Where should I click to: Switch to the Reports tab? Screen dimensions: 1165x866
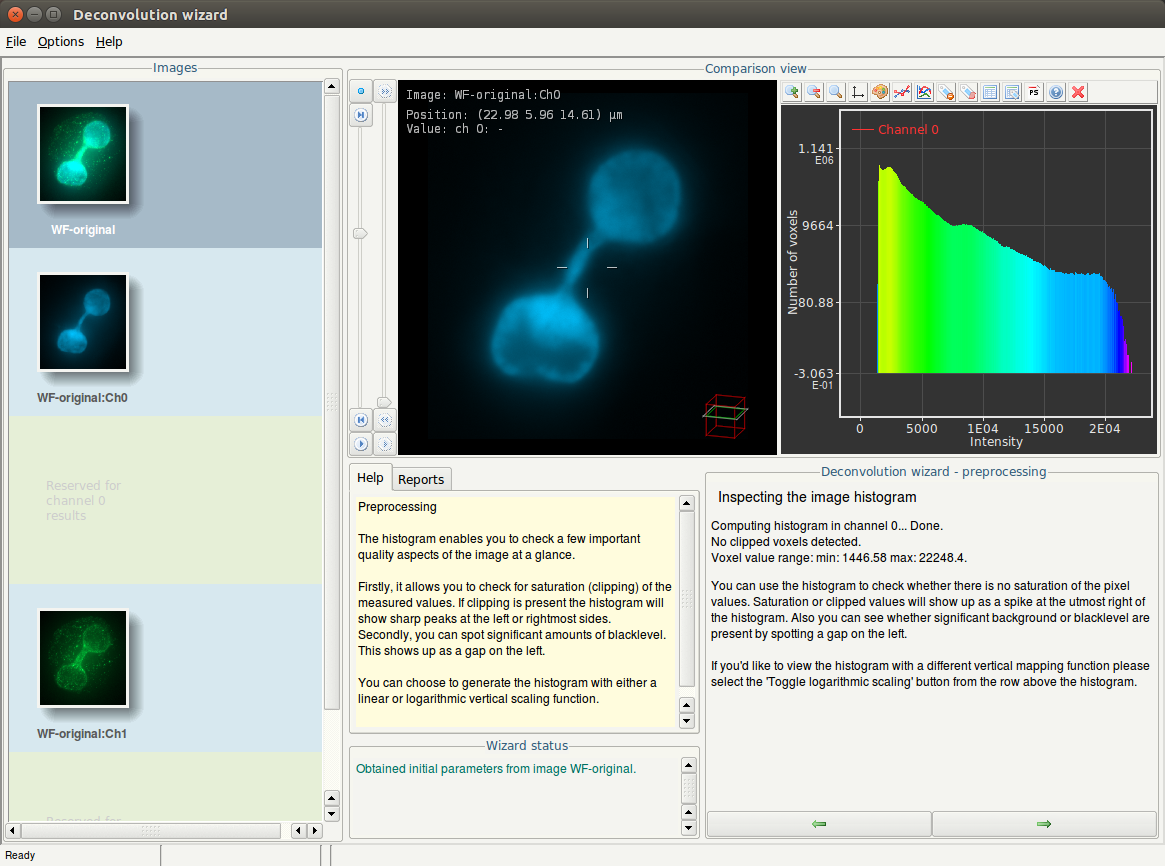point(421,479)
